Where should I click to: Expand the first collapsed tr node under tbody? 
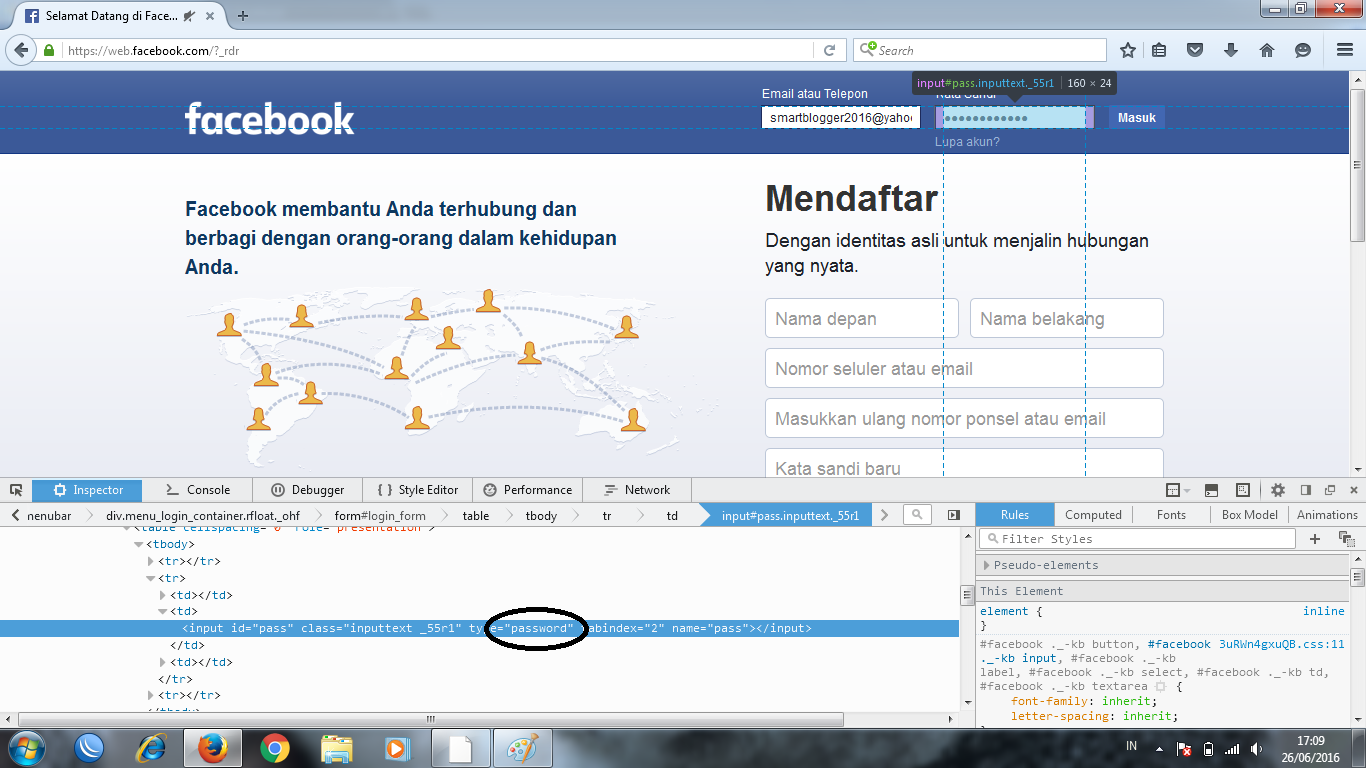pyautogui.click(x=151, y=562)
